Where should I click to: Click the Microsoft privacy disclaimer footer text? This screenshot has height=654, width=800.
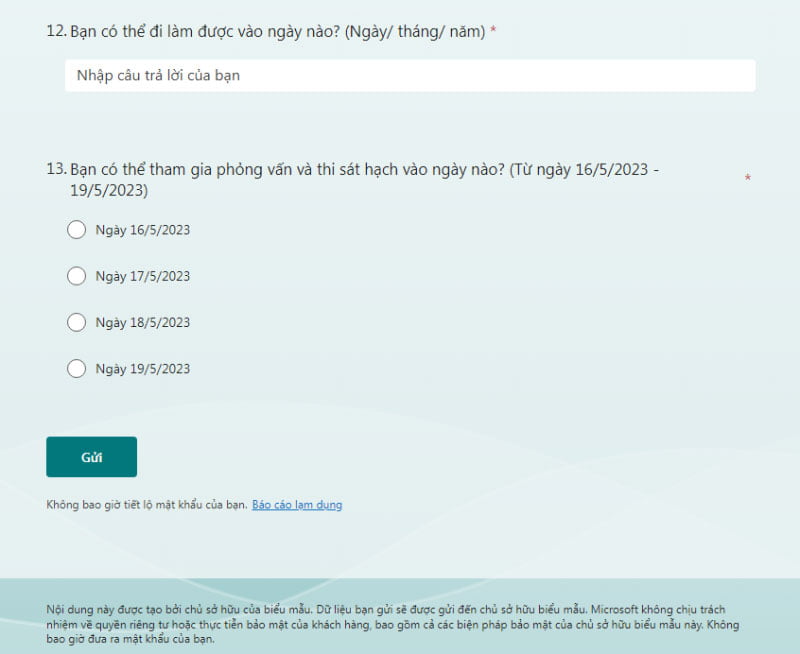[x=395, y=624]
